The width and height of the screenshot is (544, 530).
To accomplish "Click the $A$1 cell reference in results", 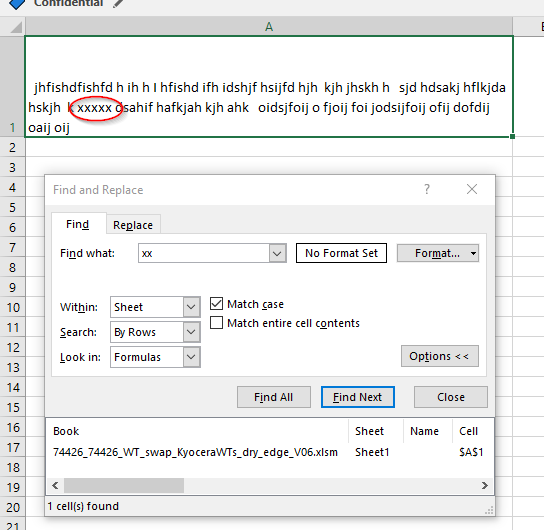I will 471,452.
